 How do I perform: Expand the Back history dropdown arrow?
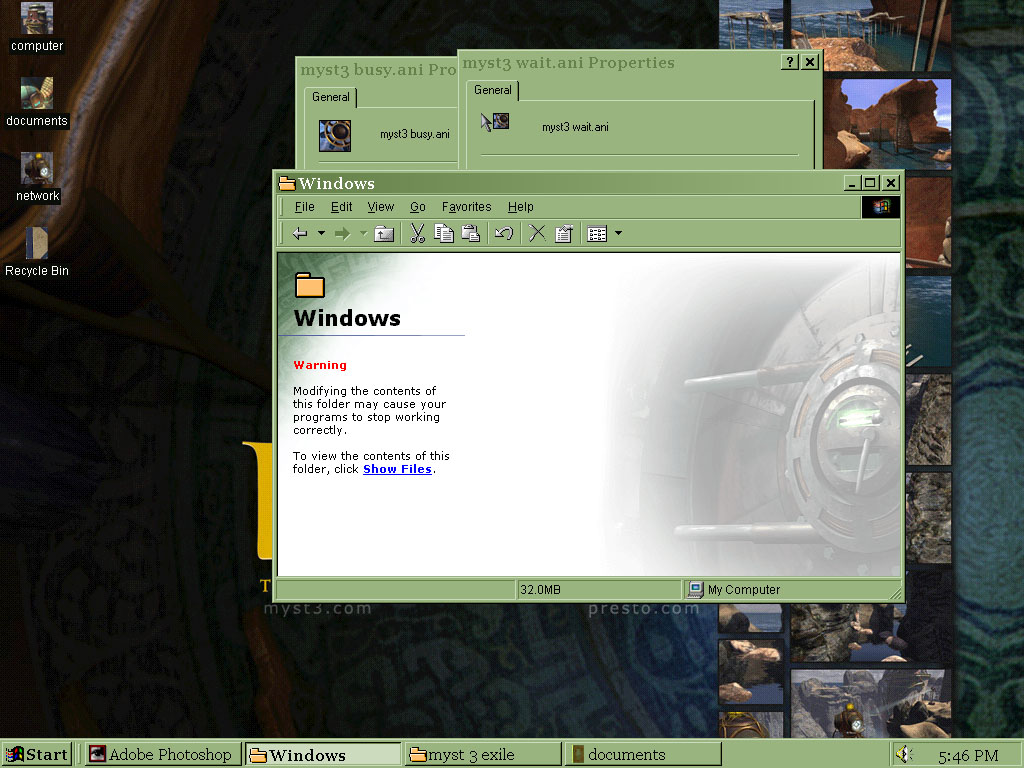pyautogui.click(x=321, y=234)
